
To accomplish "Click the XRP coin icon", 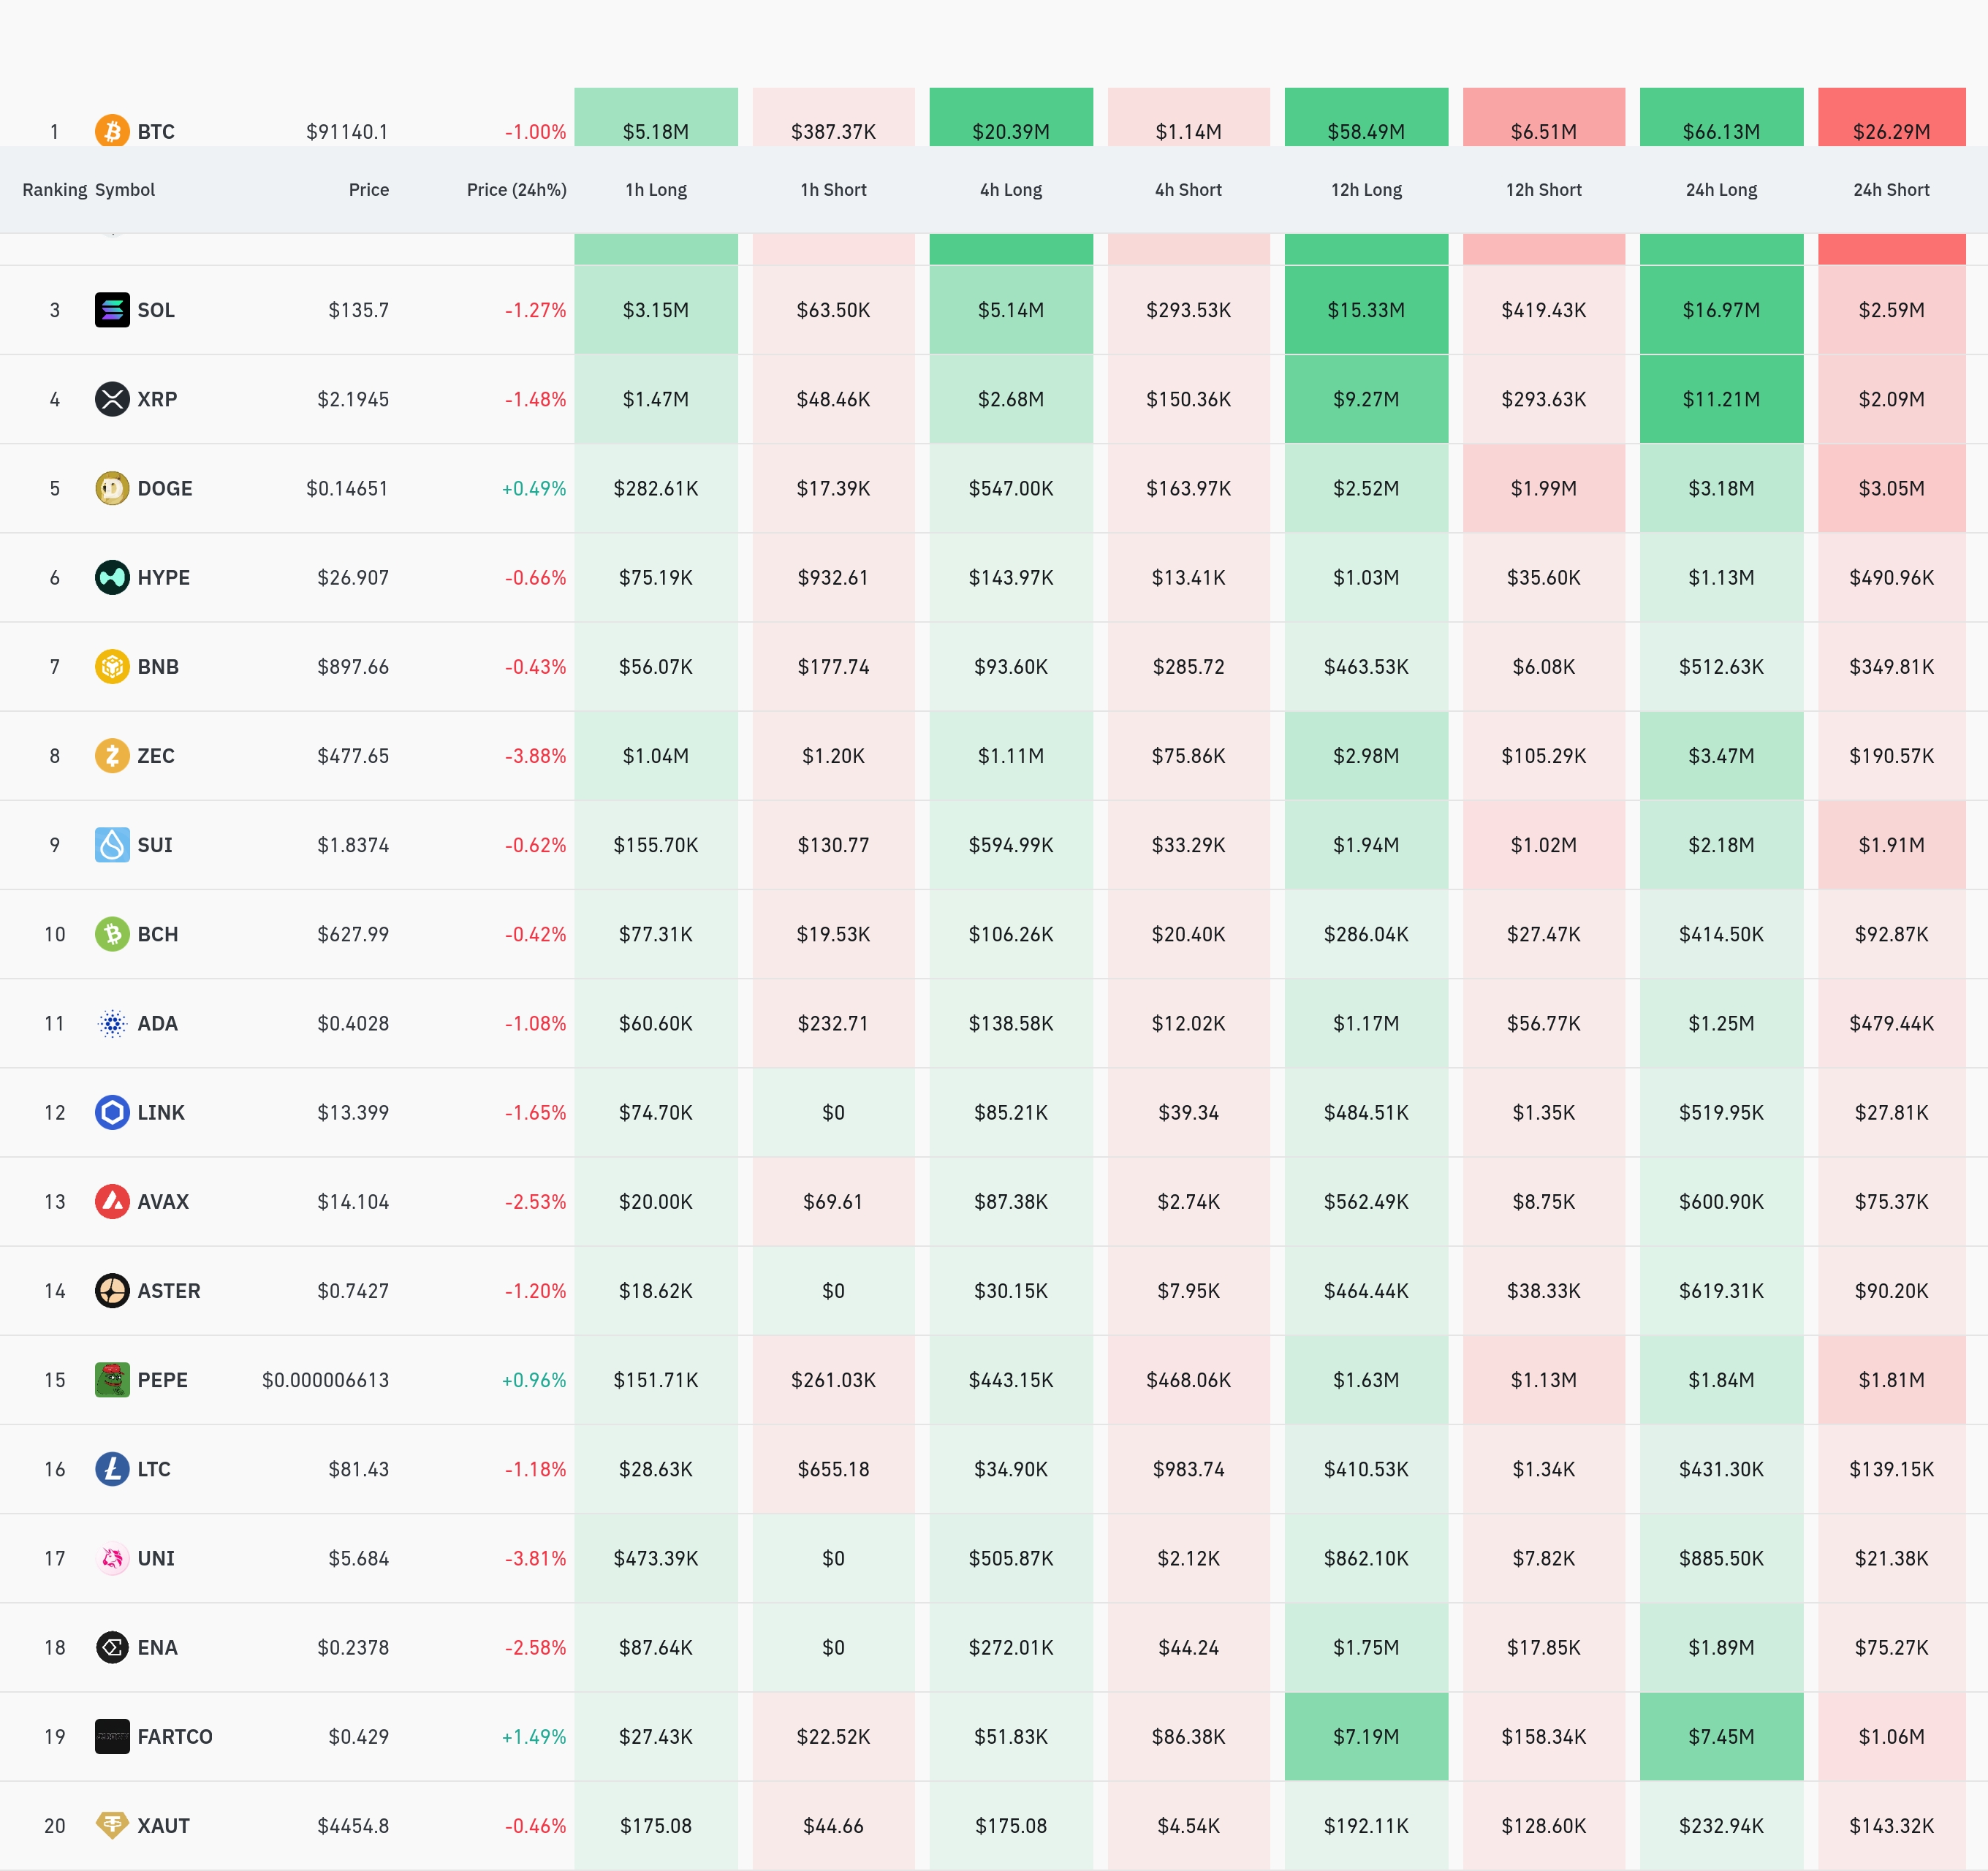I will coord(112,399).
